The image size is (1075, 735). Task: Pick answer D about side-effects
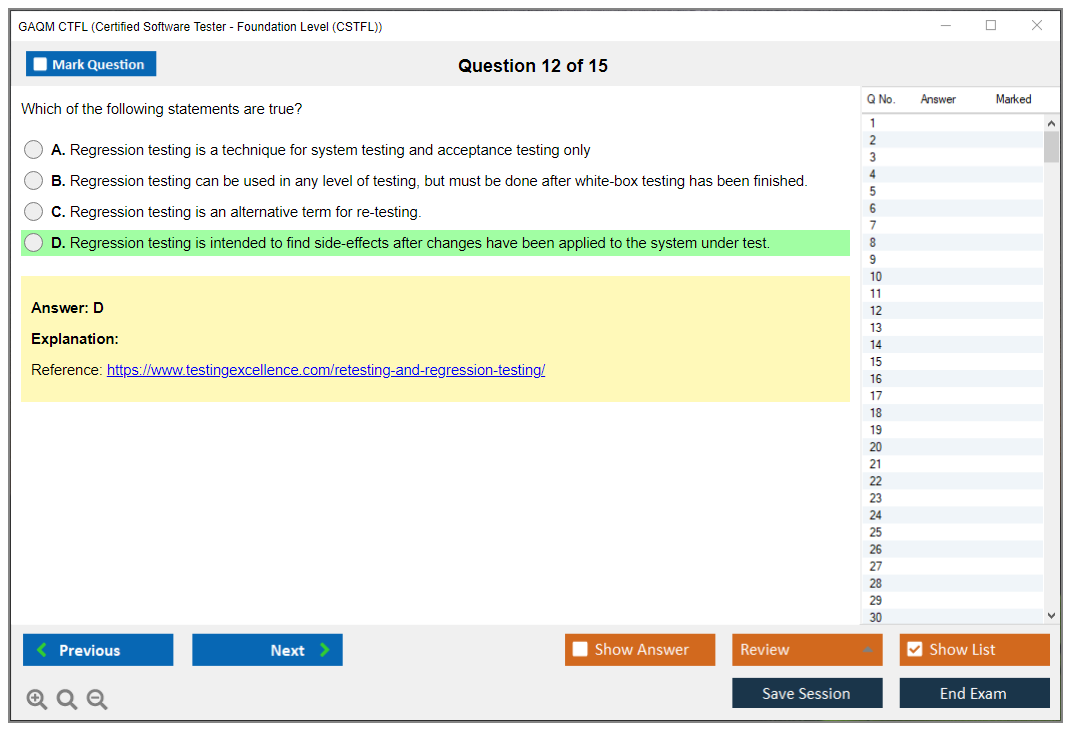pyautogui.click(x=34, y=243)
